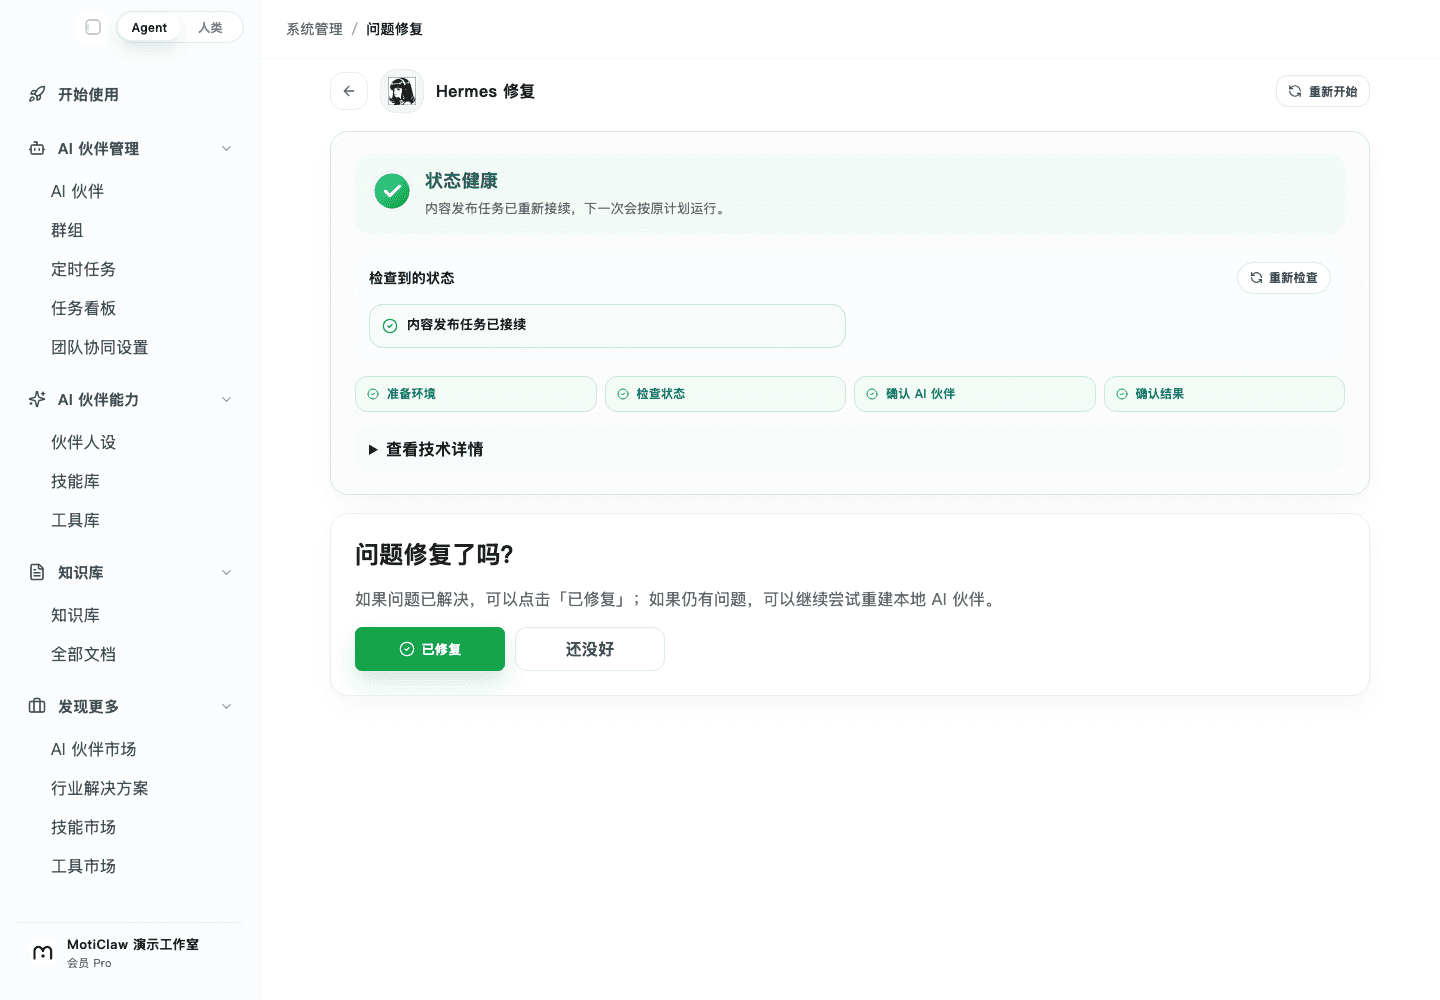1440x1000 pixels.
Task: Click the 问题修复了吗? heading
Action: (x=434, y=555)
